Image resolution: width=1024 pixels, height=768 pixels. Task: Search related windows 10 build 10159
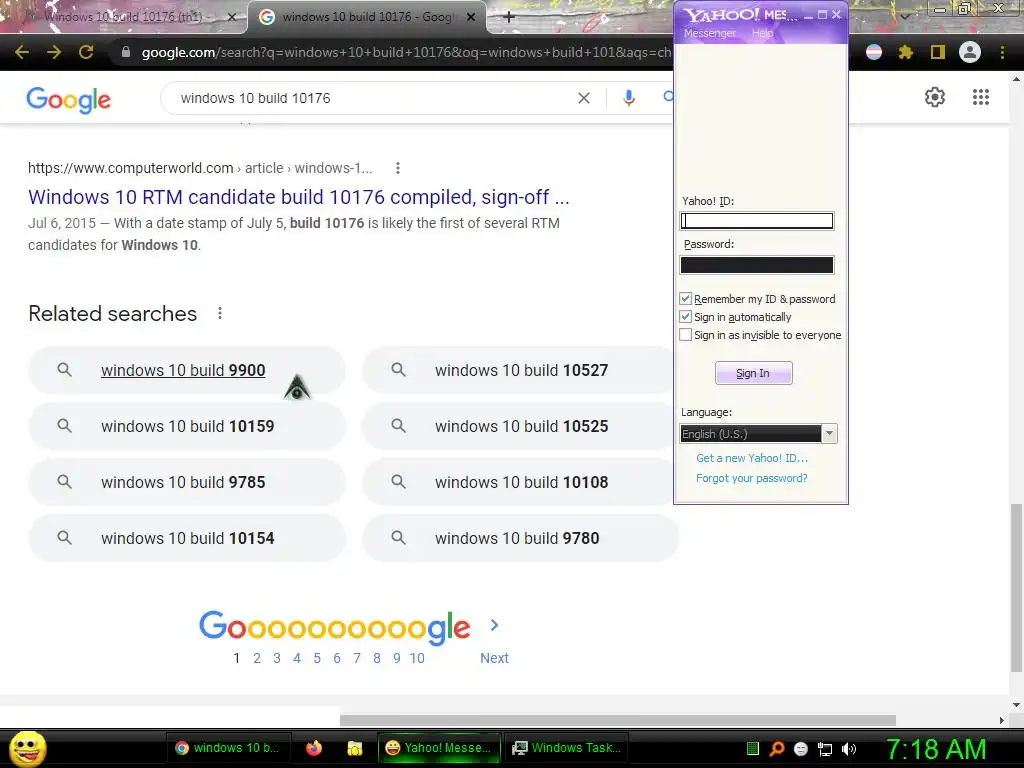(187, 426)
